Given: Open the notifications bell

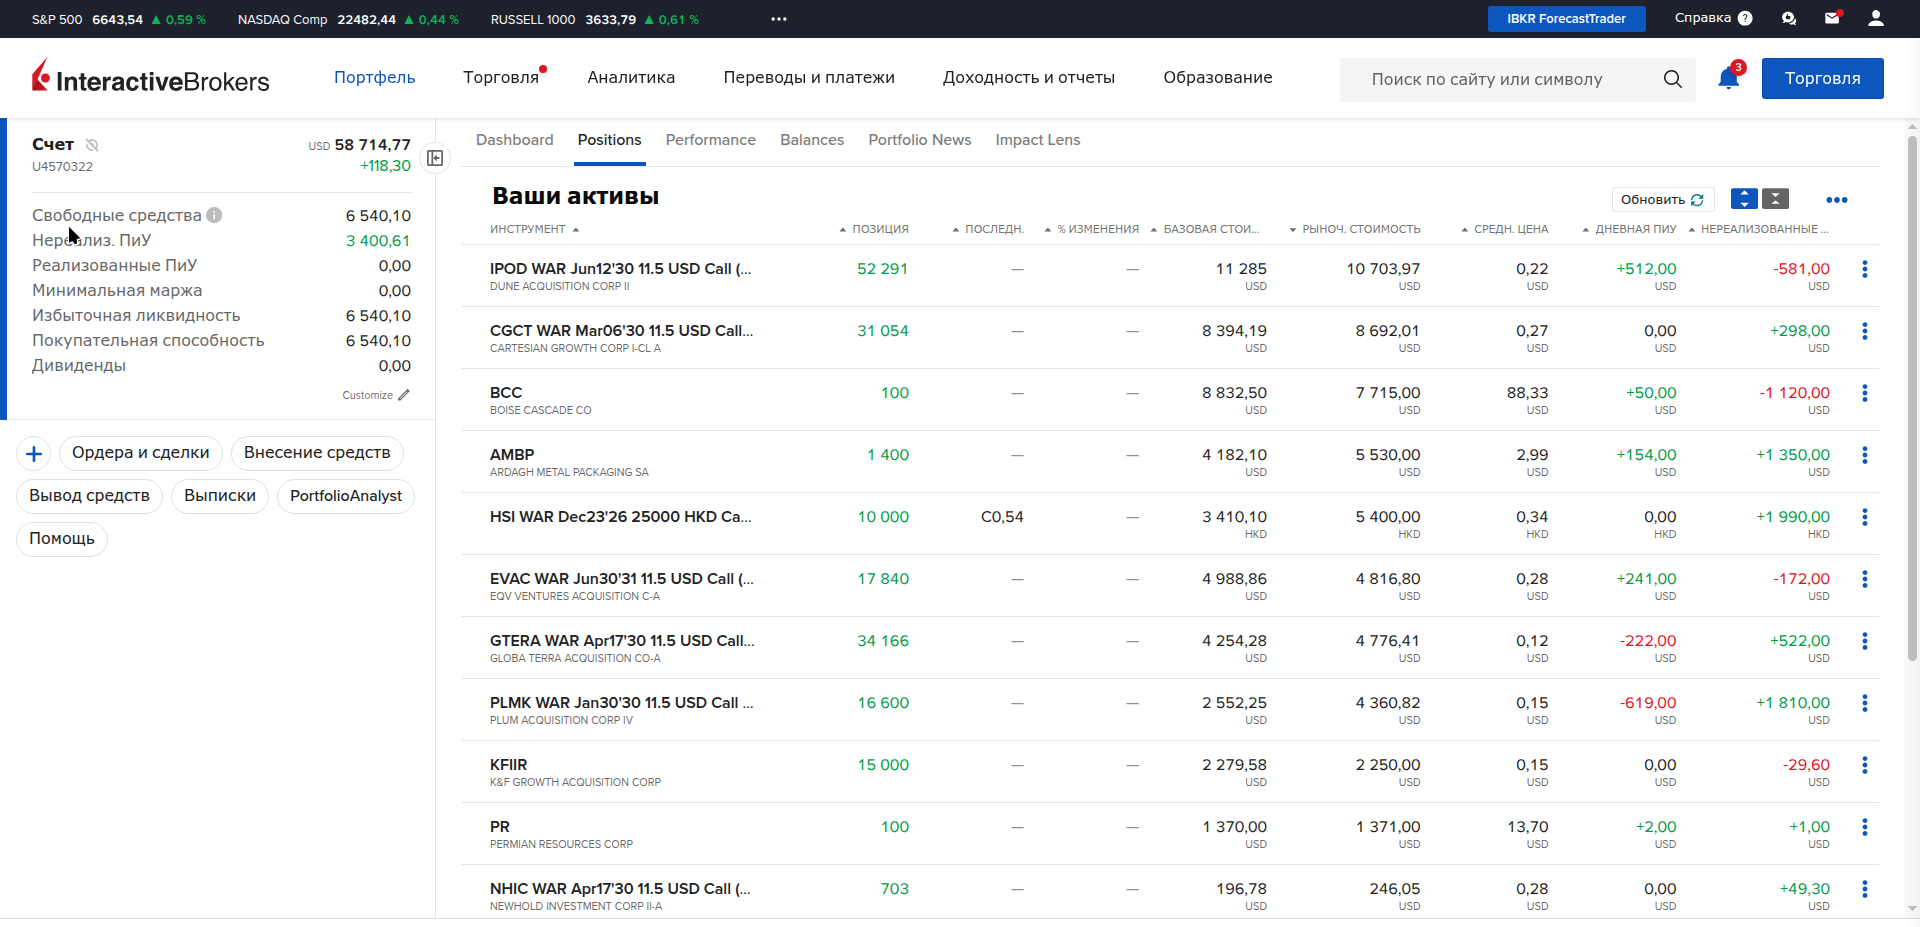Looking at the screenshot, I should coord(1728,78).
